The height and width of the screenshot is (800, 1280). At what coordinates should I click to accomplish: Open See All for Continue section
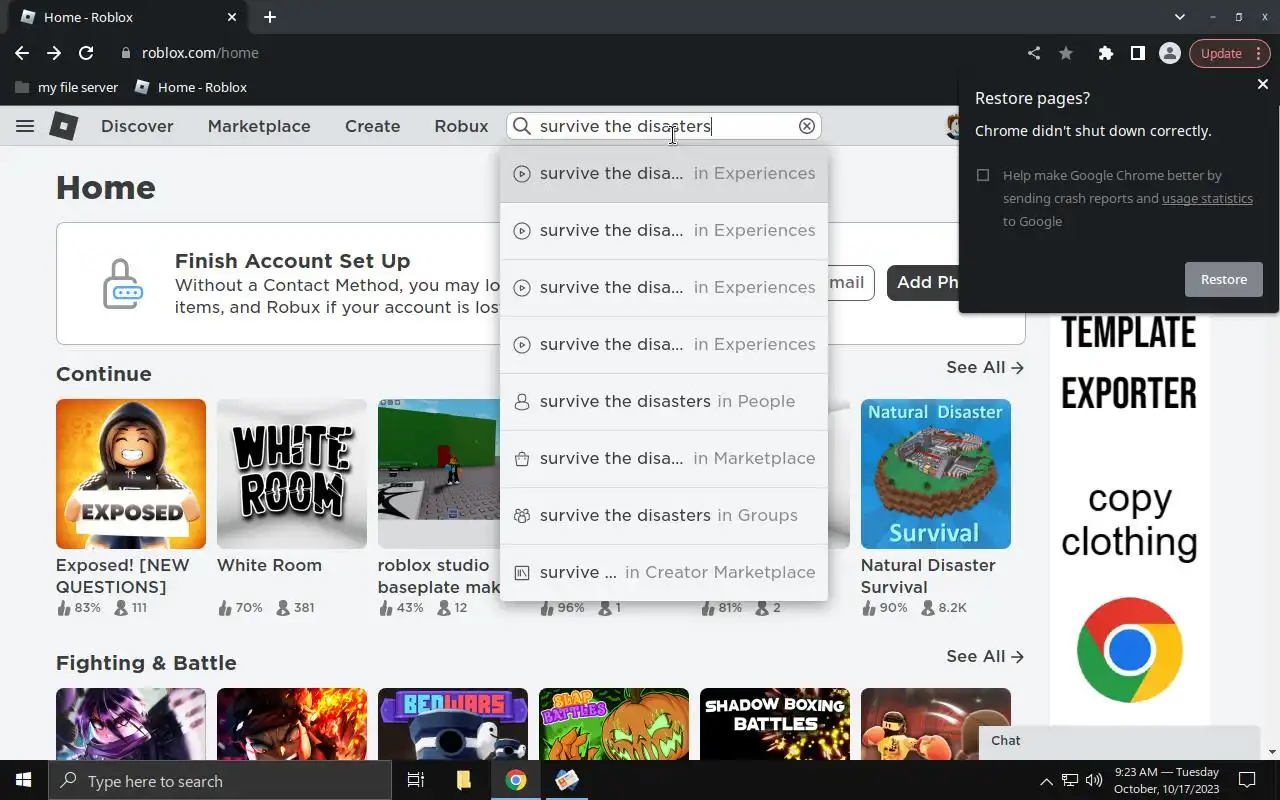click(985, 368)
